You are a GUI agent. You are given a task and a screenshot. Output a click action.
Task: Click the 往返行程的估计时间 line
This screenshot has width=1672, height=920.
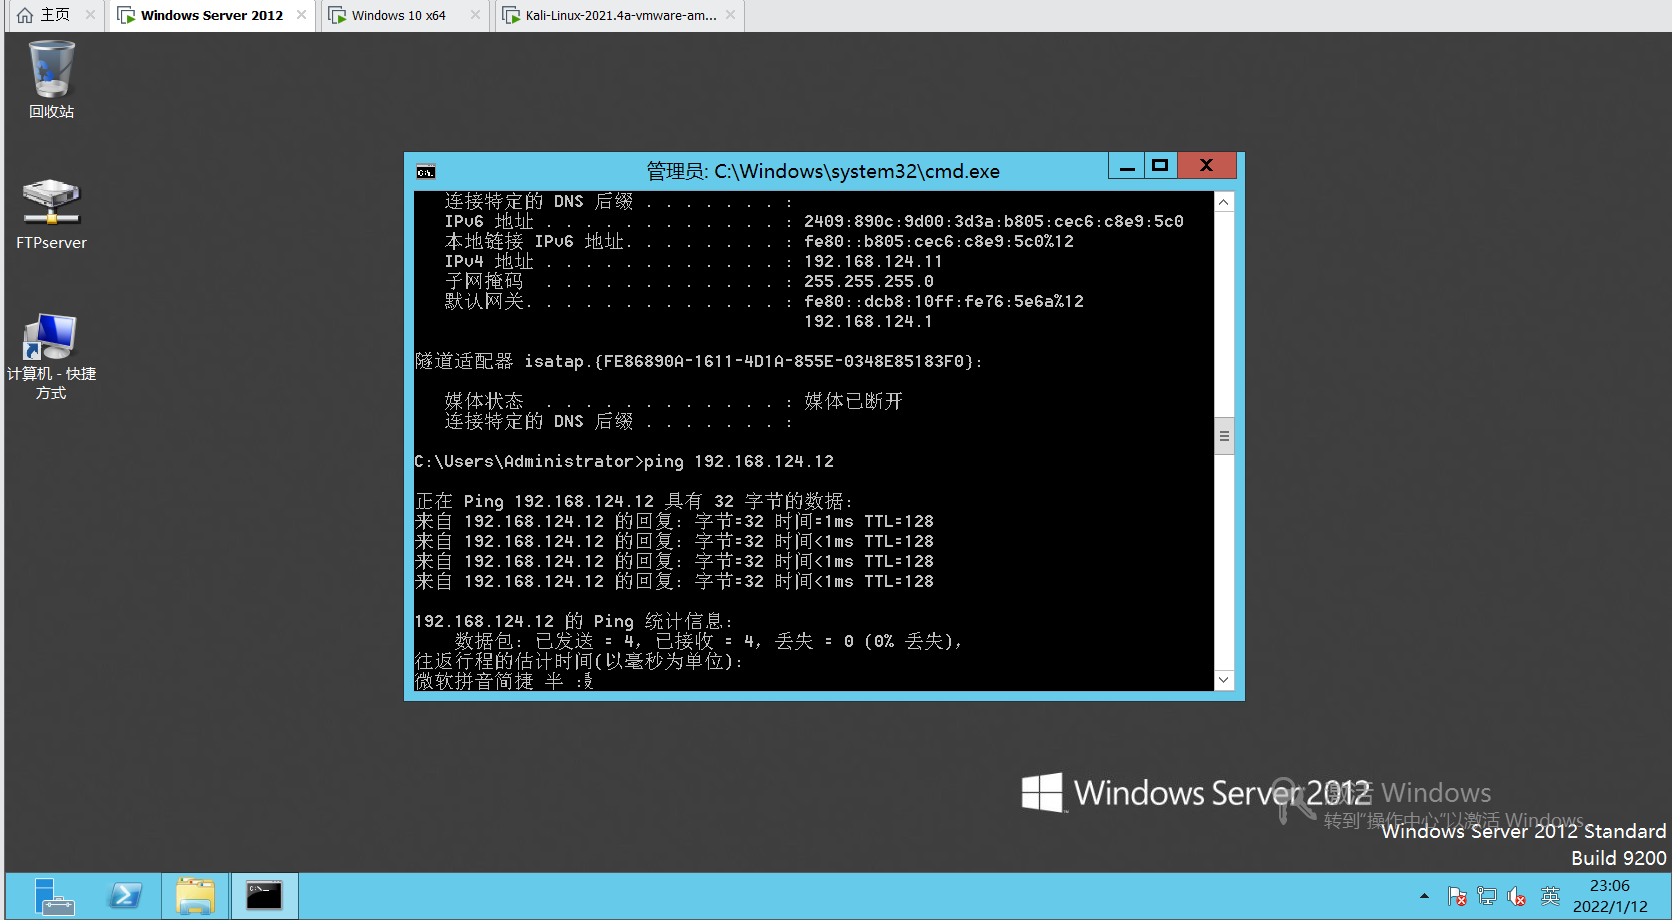pos(579,662)
